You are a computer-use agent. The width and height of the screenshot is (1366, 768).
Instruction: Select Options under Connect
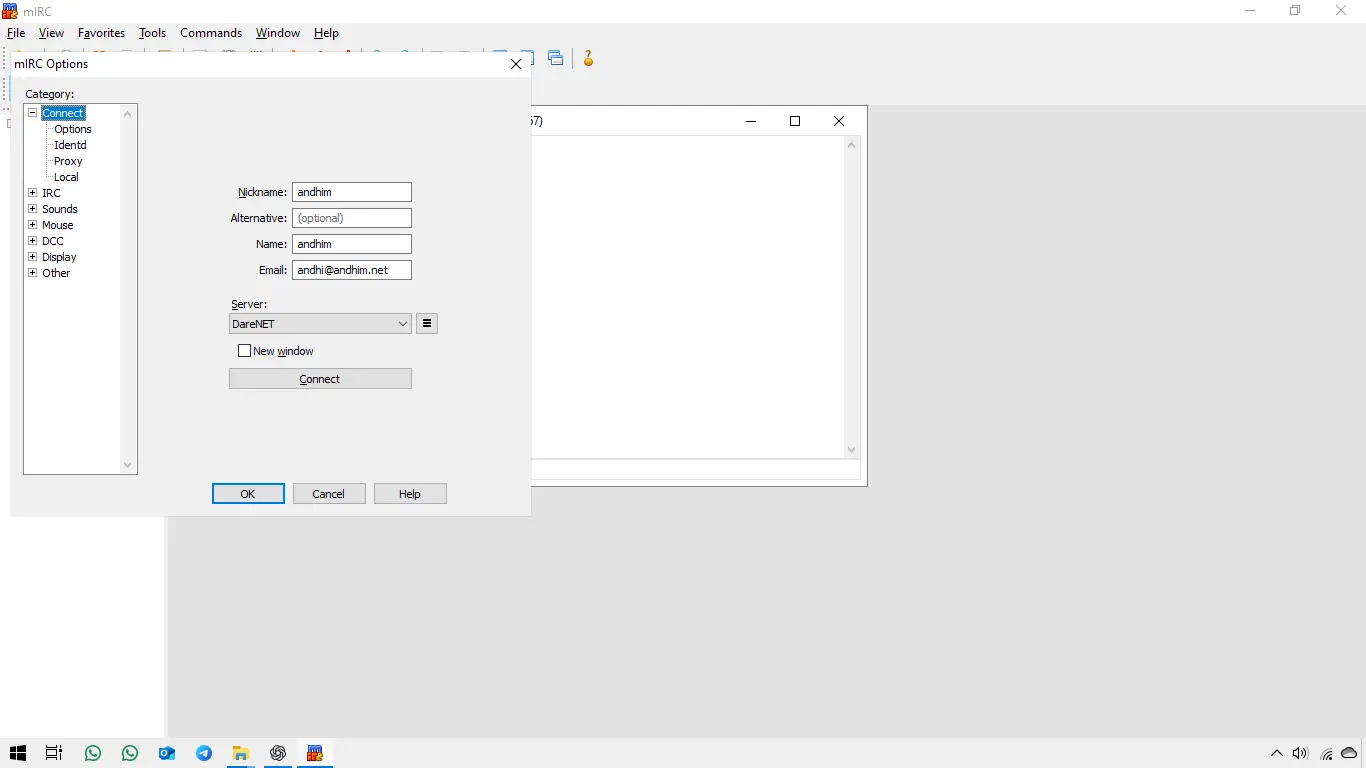point(73,129)
